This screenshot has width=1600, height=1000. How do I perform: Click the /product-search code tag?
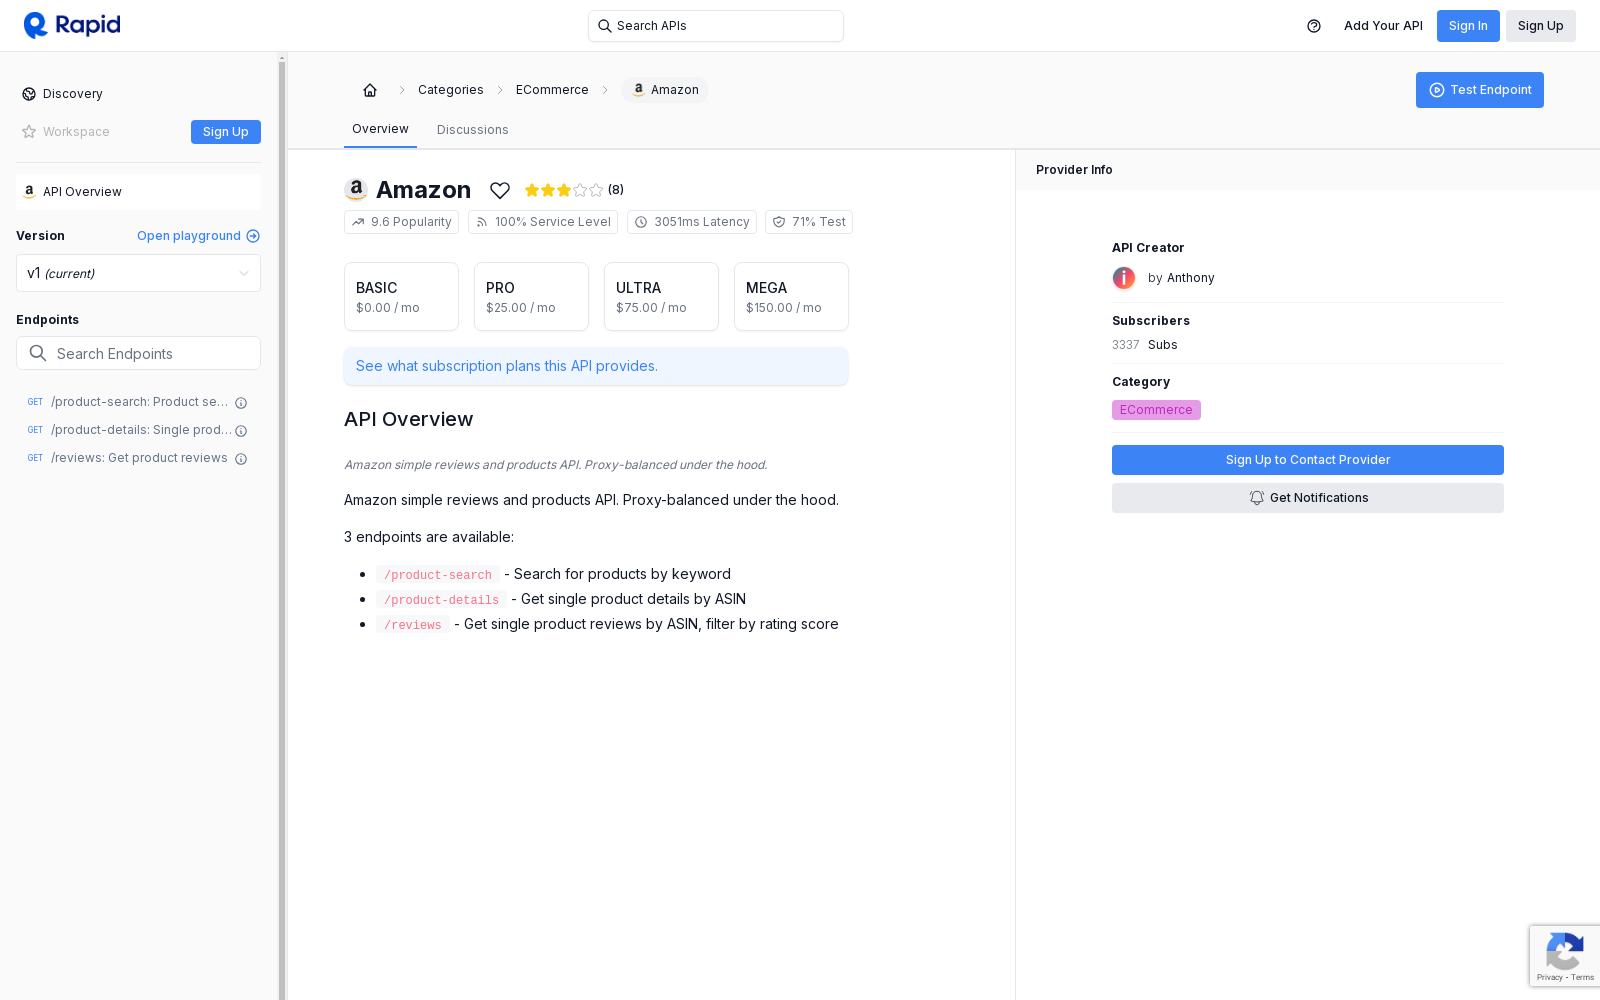coord(438,575)
